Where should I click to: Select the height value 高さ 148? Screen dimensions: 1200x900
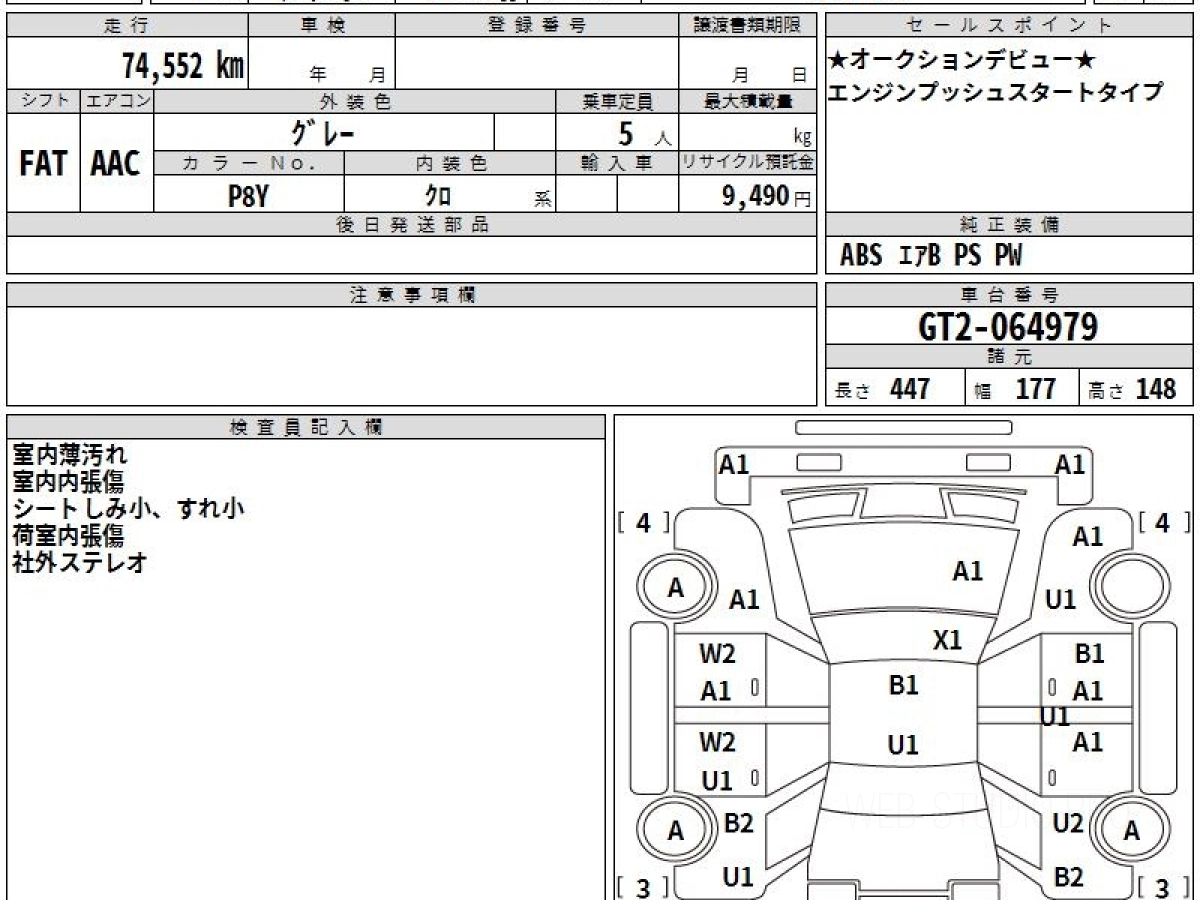(x=1134, y=389)
